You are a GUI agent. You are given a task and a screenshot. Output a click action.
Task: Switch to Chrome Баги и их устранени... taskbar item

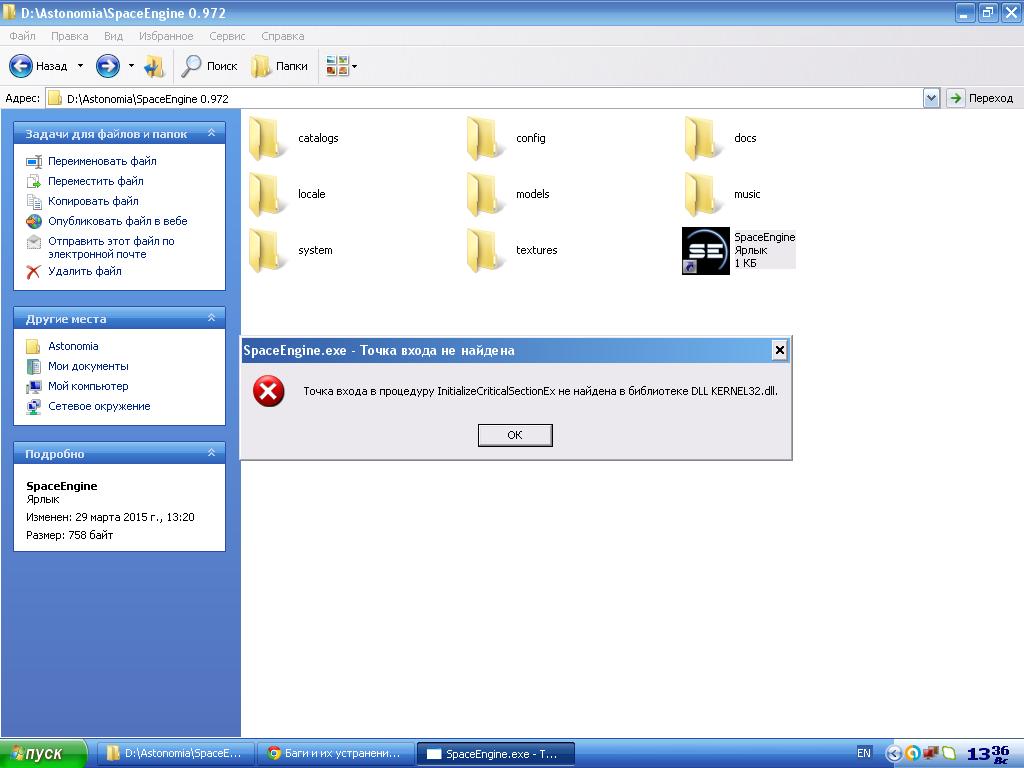coord(336,754)
